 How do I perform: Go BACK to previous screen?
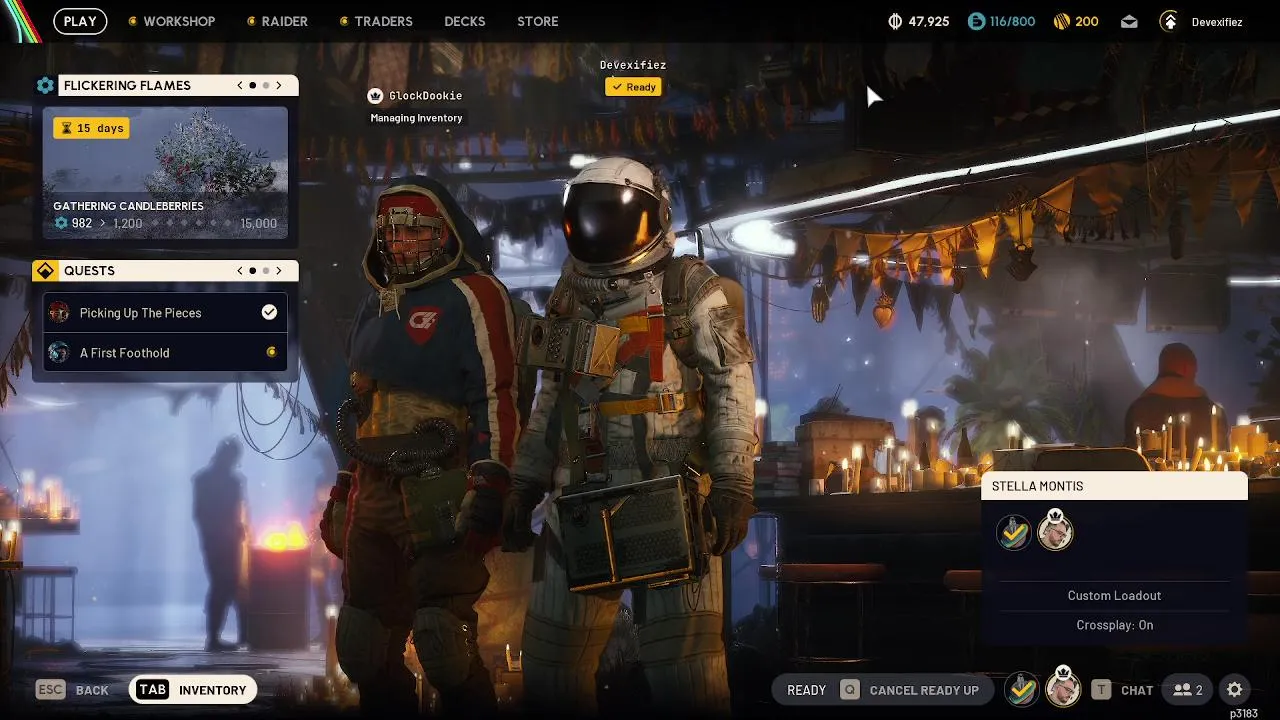click(x=92, y=690)
